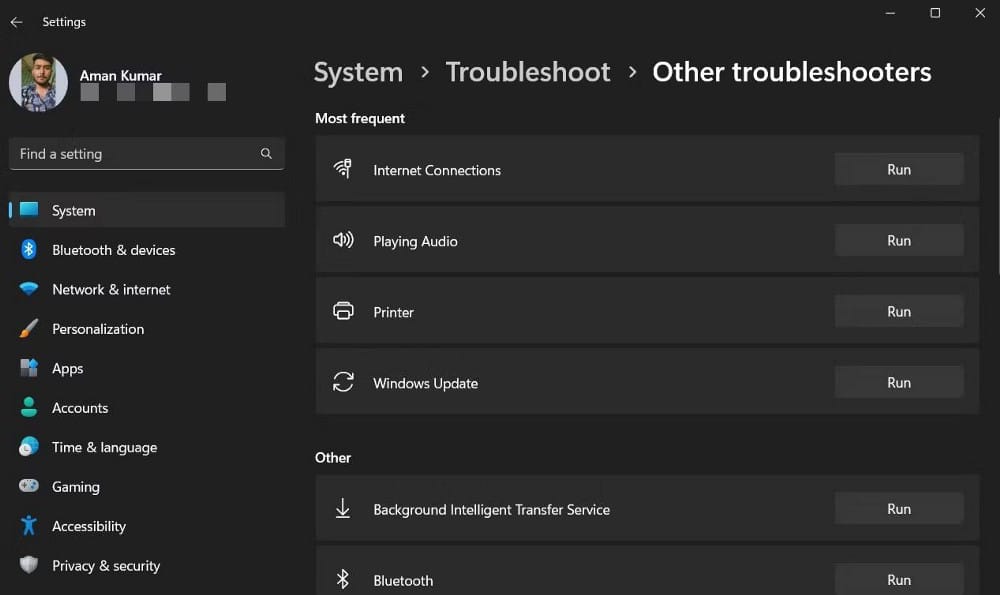Run the Windows Update troubleshooter
The width and height of the screenshot is (1000, 595).
click(898, 382)
